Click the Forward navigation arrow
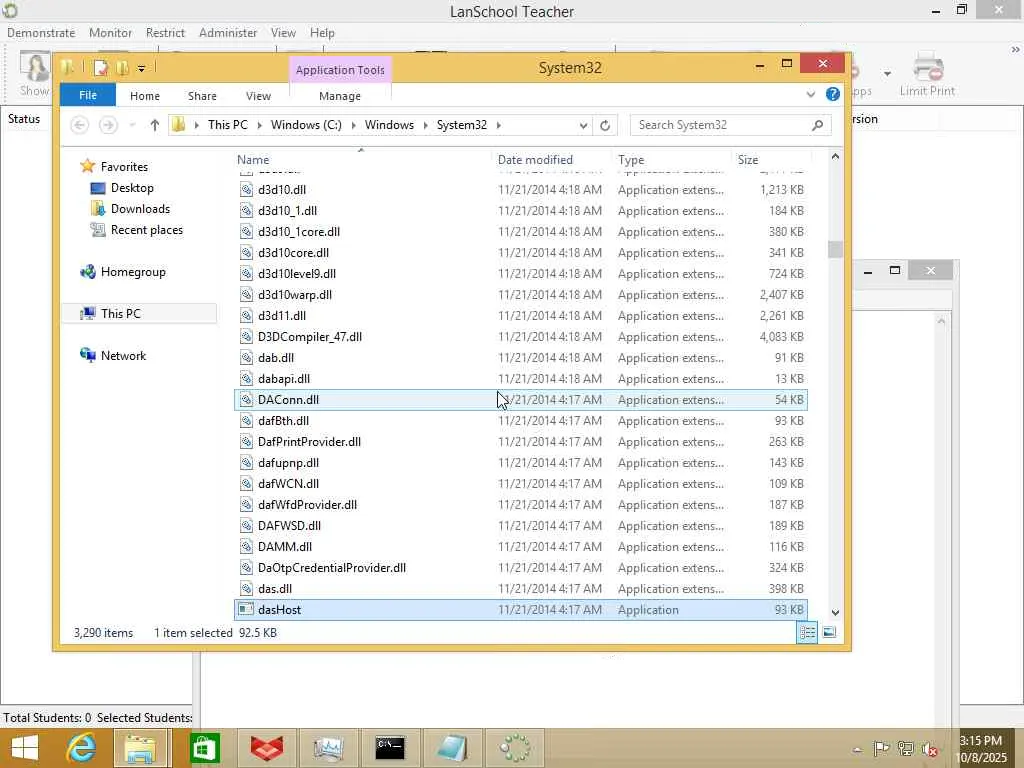This screenshot has width=1024, height=768. 108,125
